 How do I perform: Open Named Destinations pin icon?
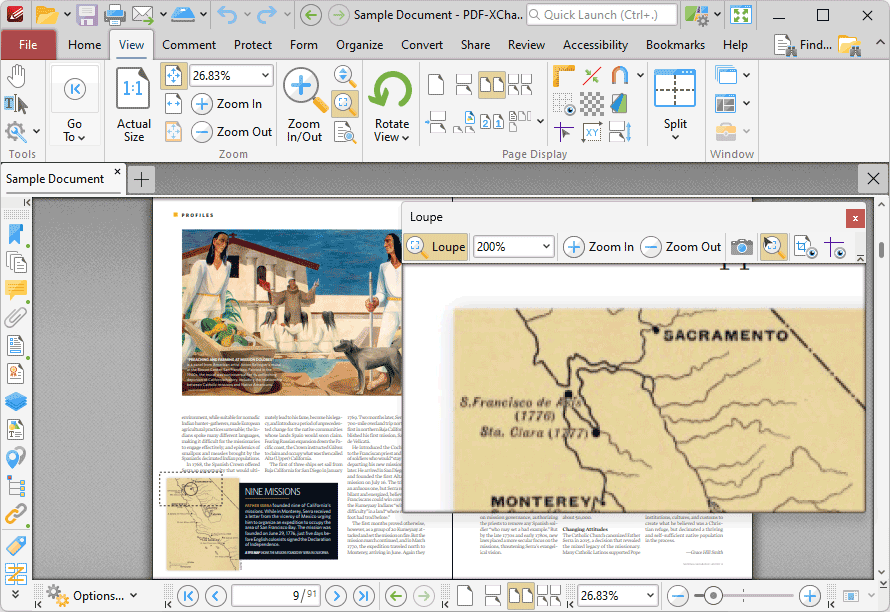tap(16, 458)
